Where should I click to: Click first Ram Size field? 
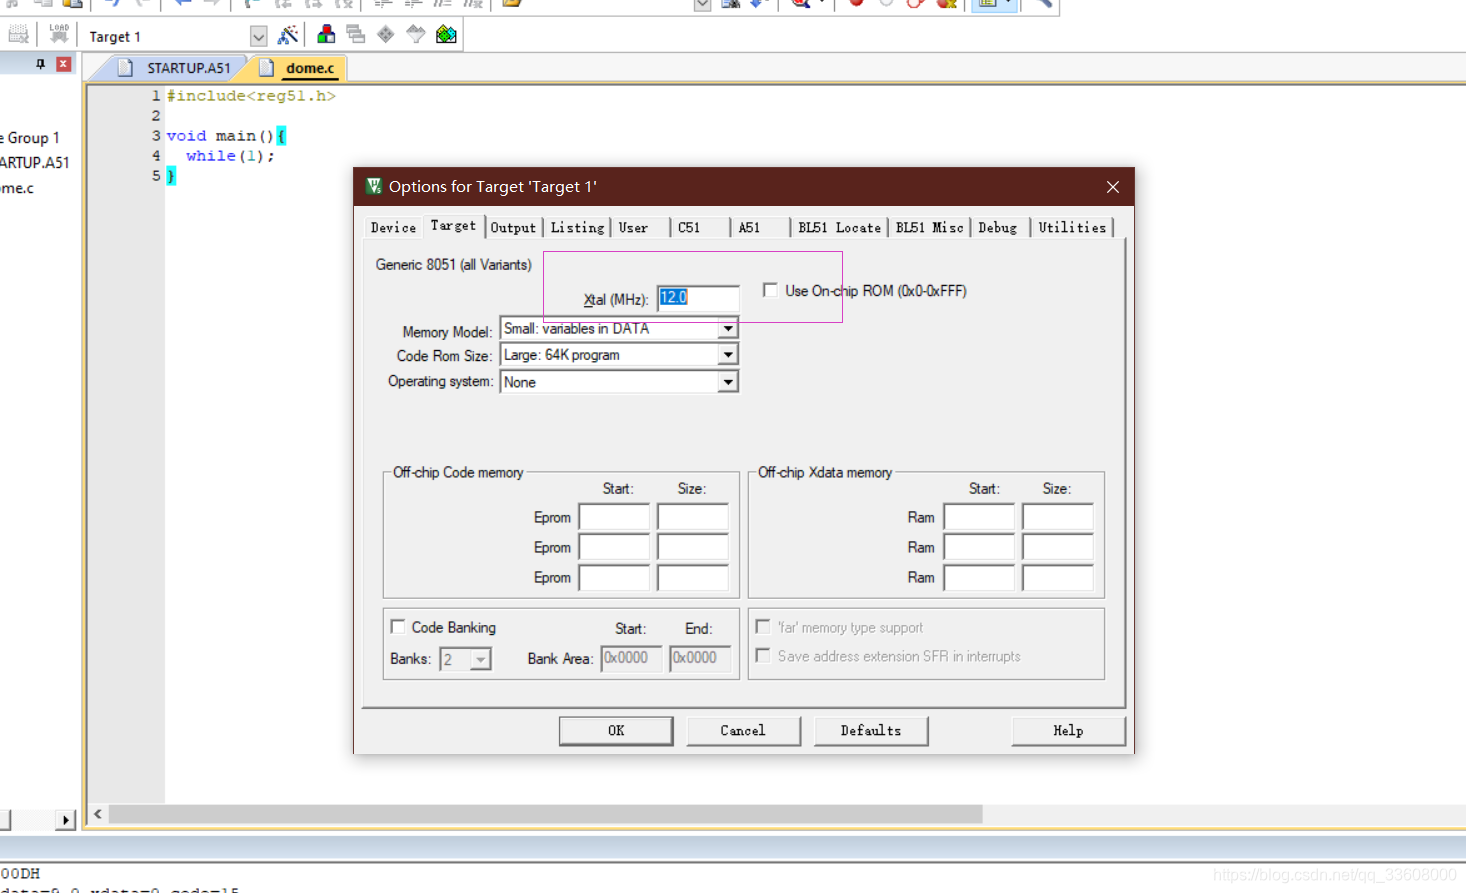pos(1057,517)
